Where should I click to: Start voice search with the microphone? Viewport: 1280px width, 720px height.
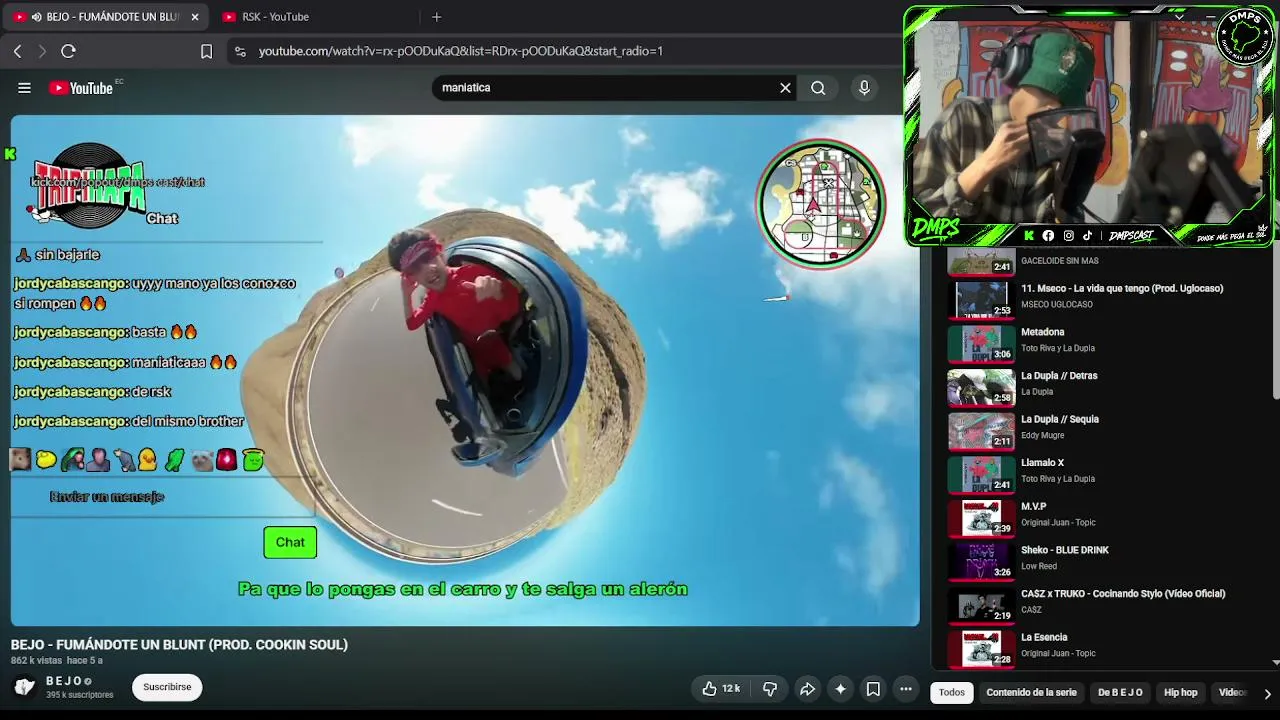pyautogui.click(x=864, y=88)
